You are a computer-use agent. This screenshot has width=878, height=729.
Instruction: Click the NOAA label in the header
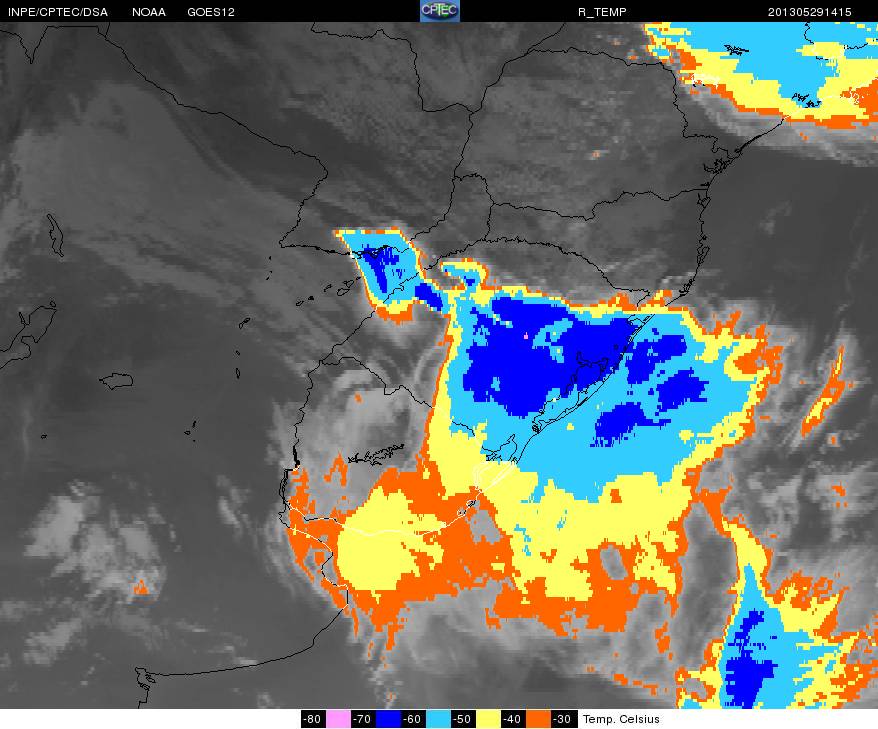[148, 12]
